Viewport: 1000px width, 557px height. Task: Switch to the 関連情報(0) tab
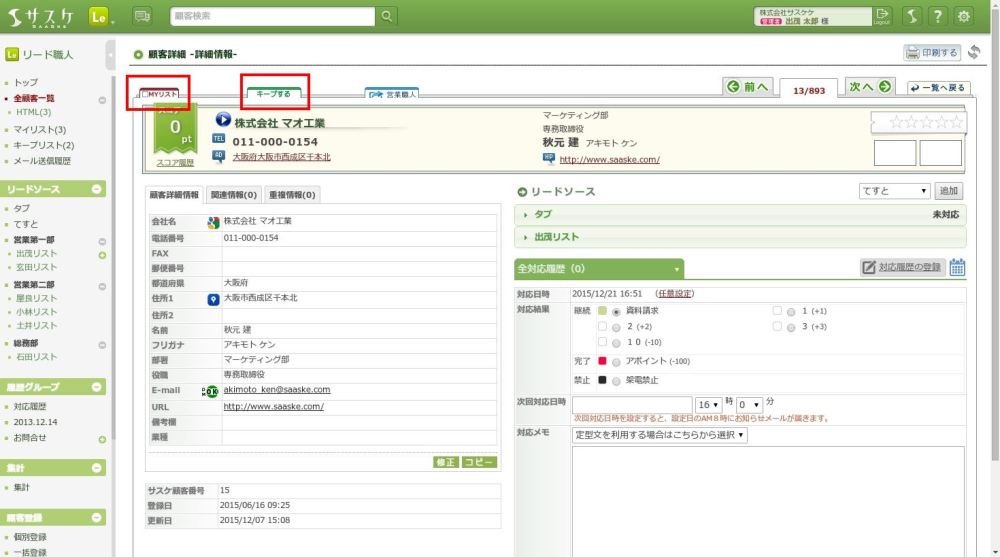pos(233,195)
